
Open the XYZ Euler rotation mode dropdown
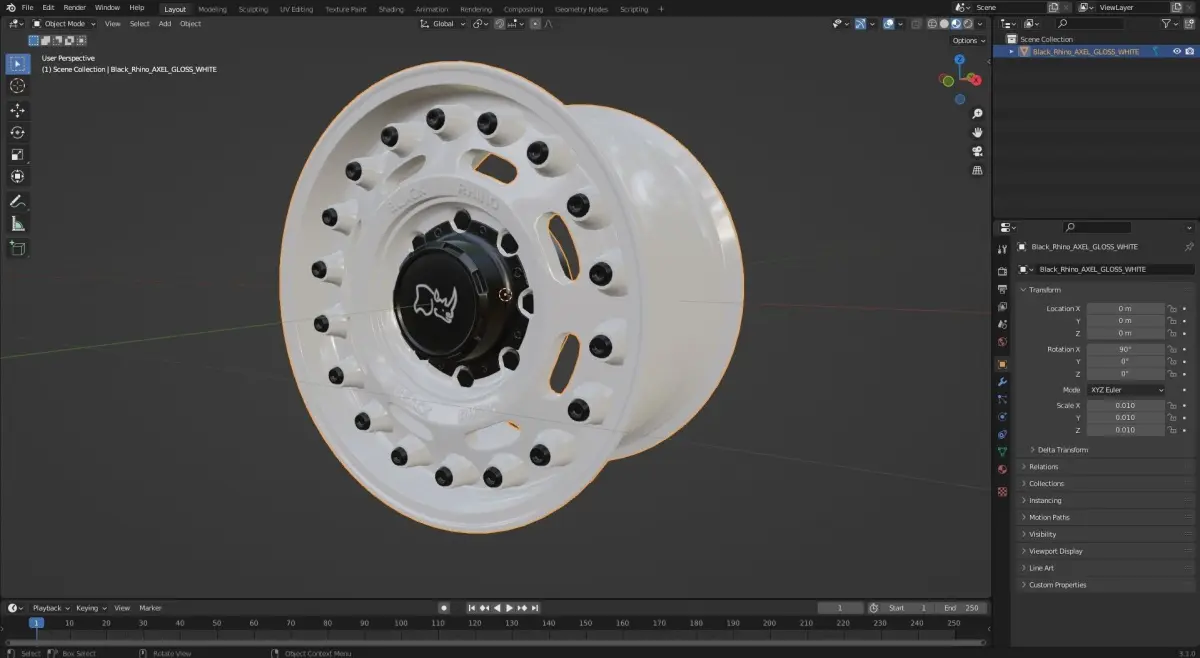1126,390
